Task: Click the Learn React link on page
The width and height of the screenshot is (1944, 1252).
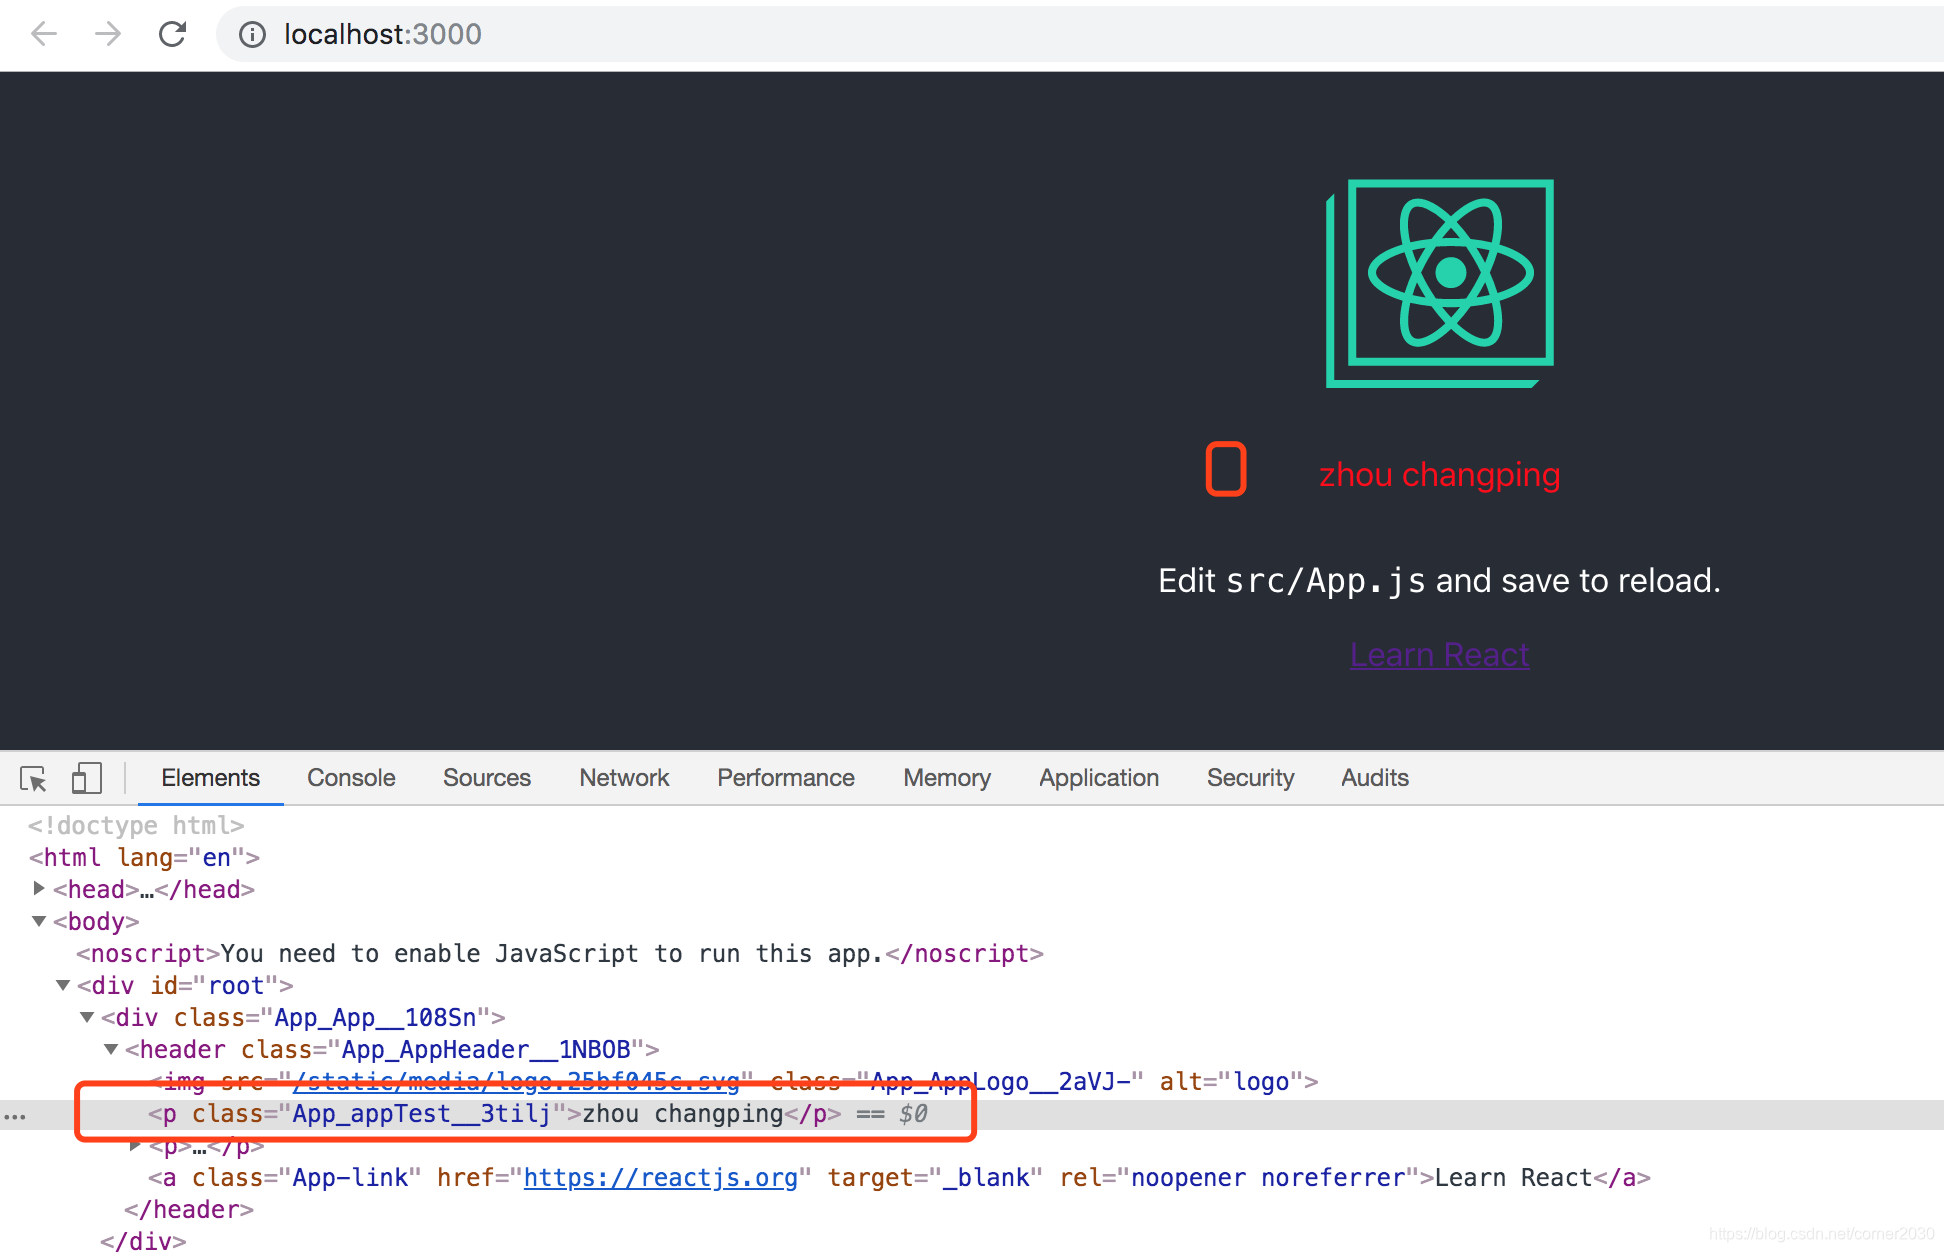Action: 1440,655
